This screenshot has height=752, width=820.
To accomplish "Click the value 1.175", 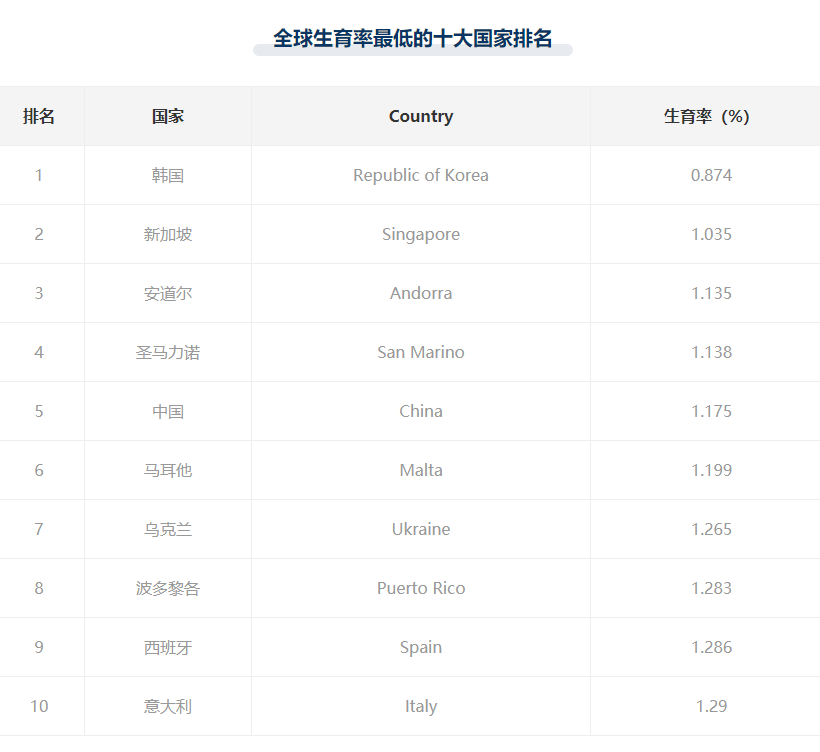I will pos(711,412).
